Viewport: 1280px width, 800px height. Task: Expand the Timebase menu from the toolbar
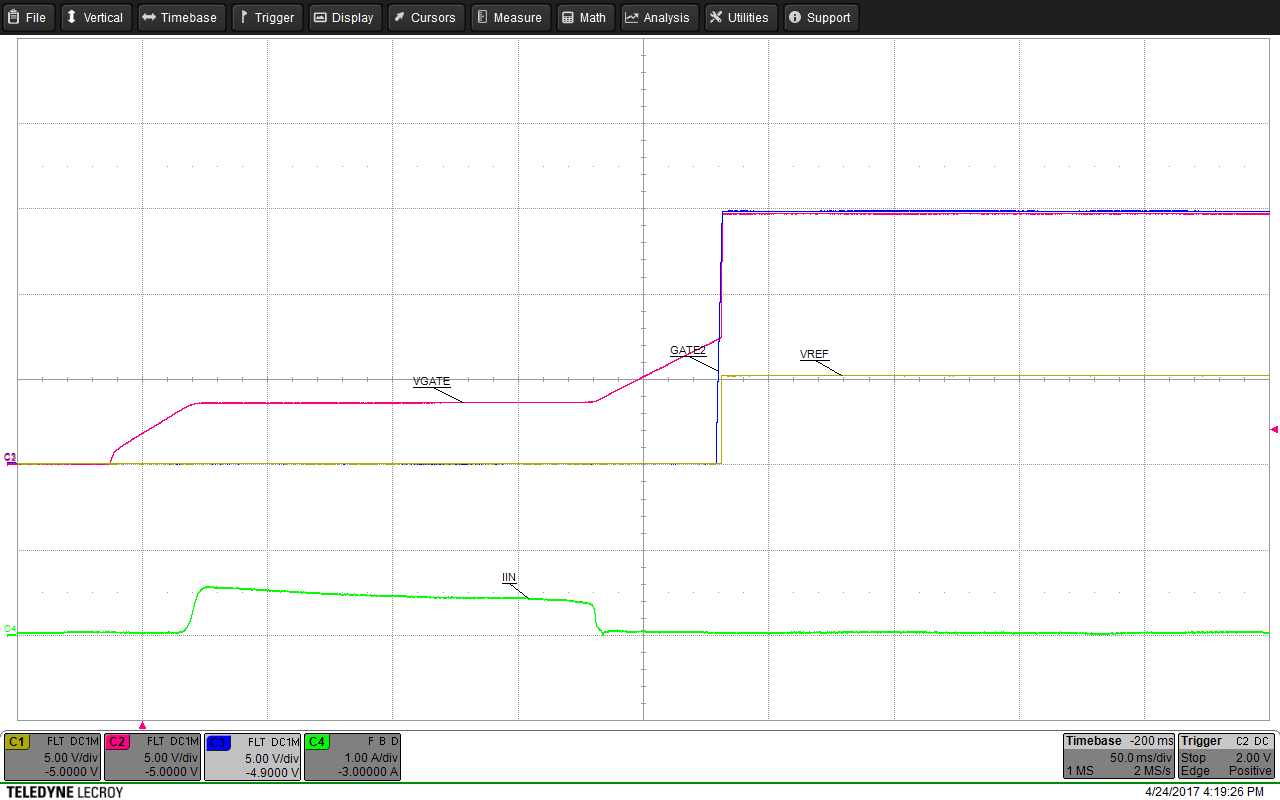tap(181, 17)
